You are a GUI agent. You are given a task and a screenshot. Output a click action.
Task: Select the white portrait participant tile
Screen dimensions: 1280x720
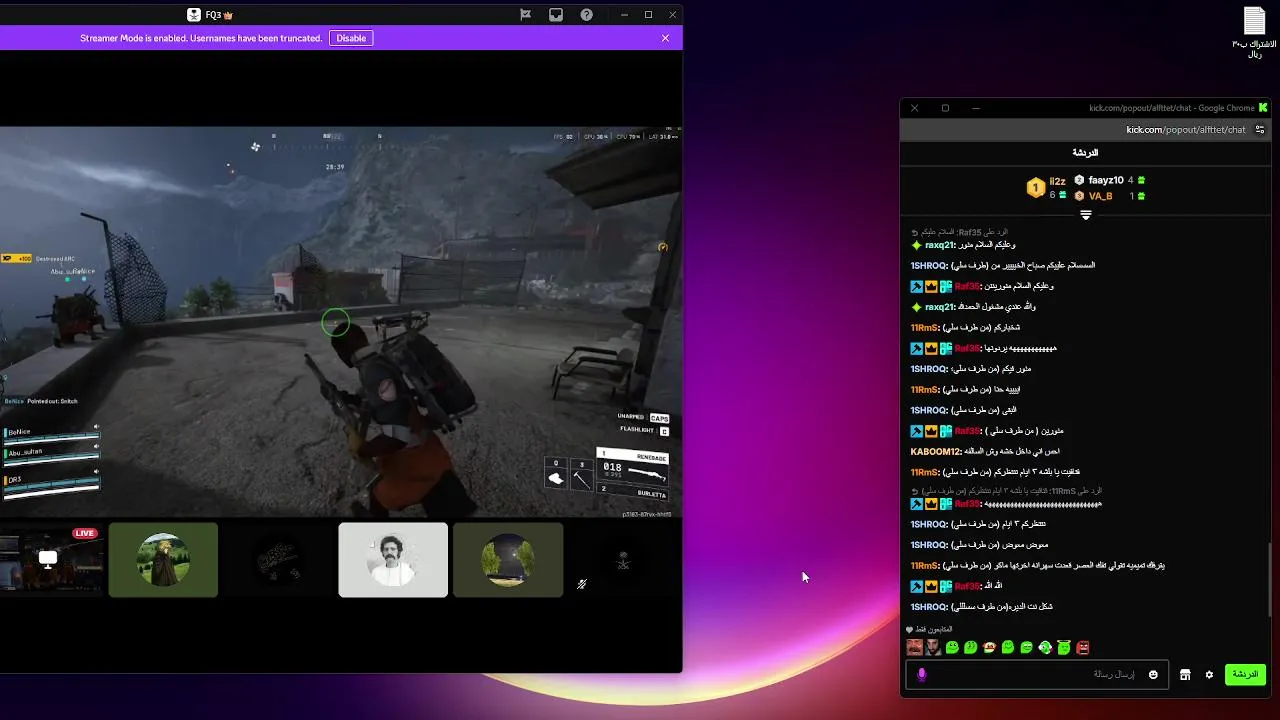pos(393,560)
